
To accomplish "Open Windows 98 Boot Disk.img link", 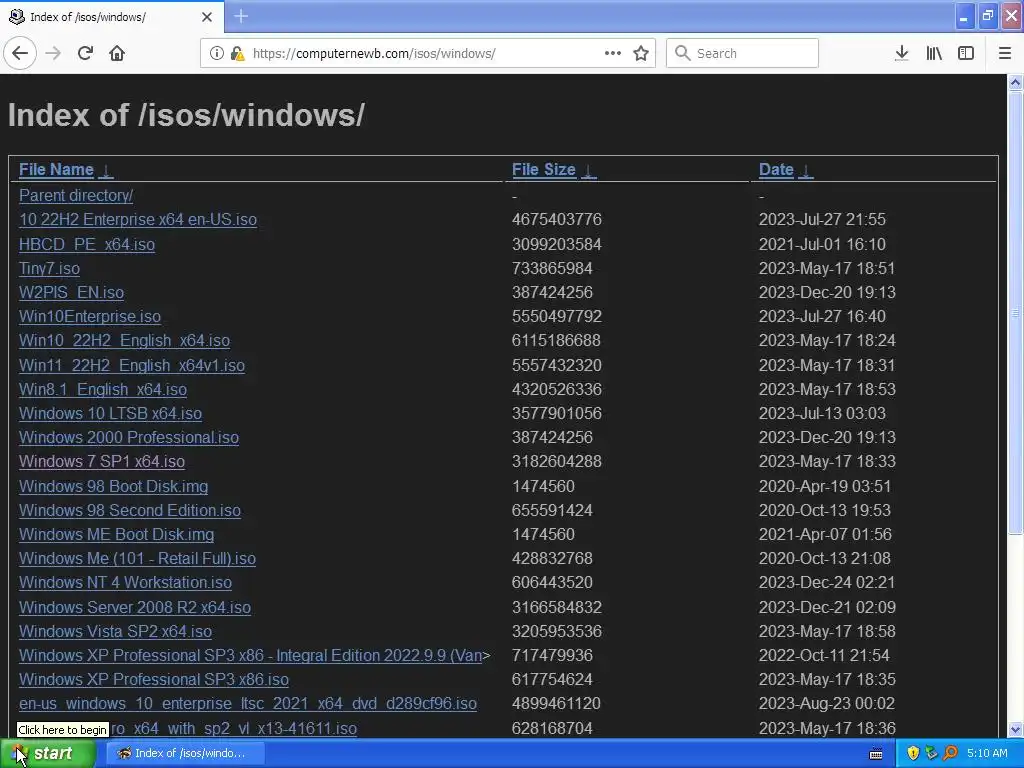I will (114, 487).
